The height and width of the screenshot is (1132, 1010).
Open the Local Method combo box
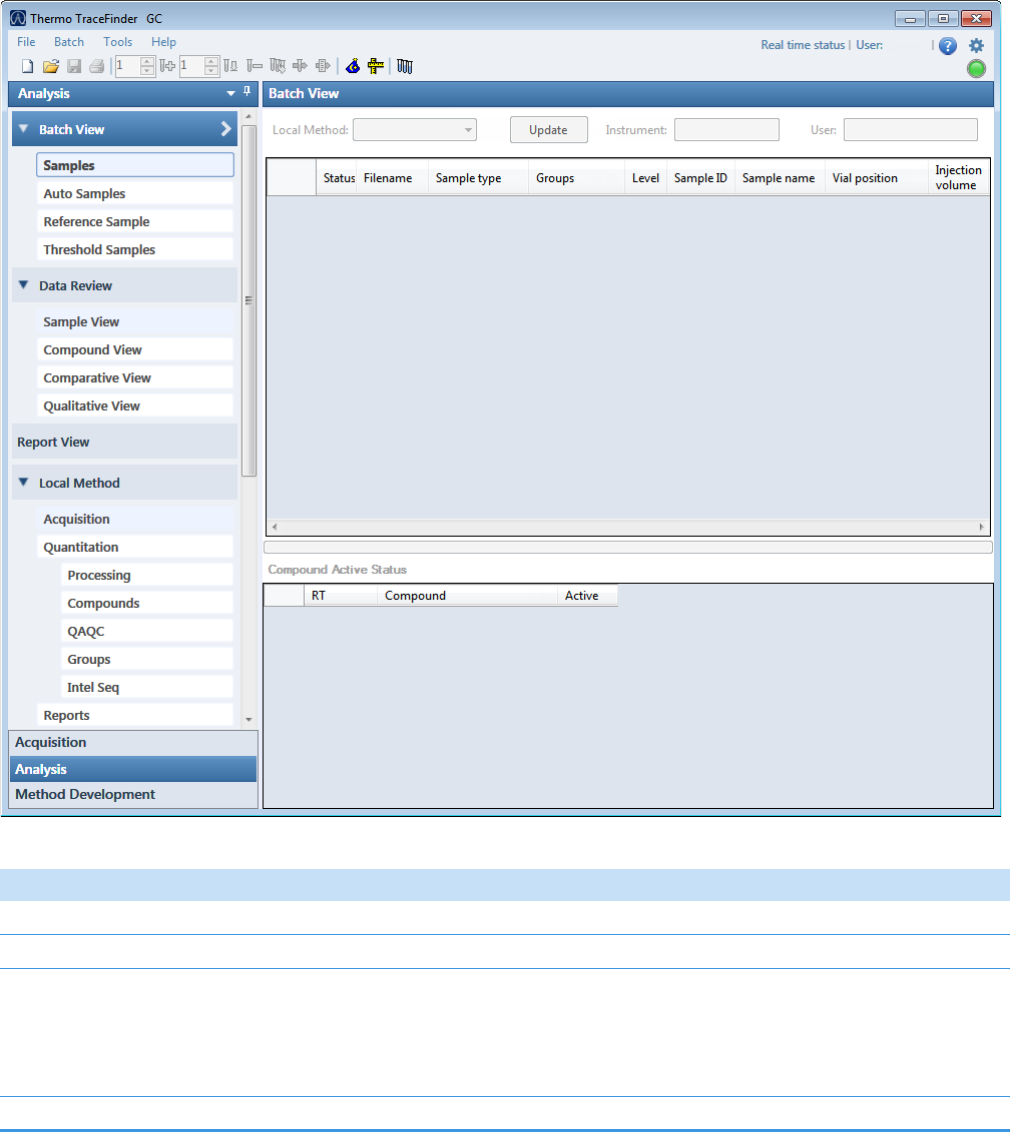414,130
